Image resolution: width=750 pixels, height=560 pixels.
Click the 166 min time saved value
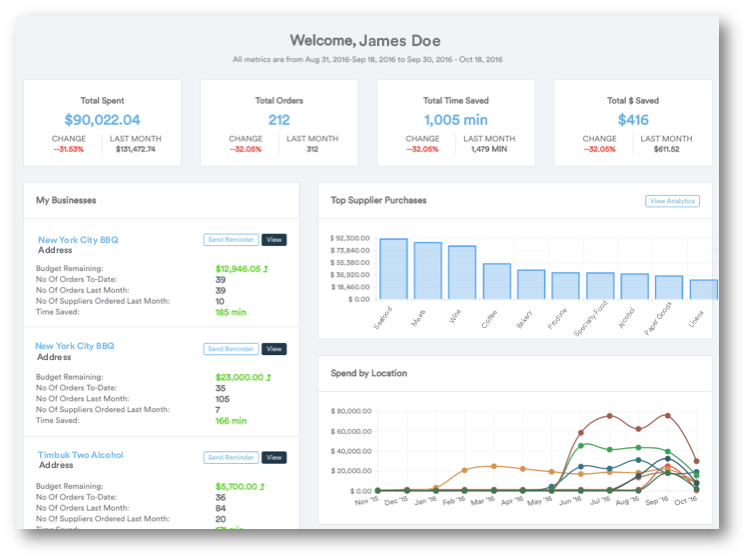pos(231,421)
